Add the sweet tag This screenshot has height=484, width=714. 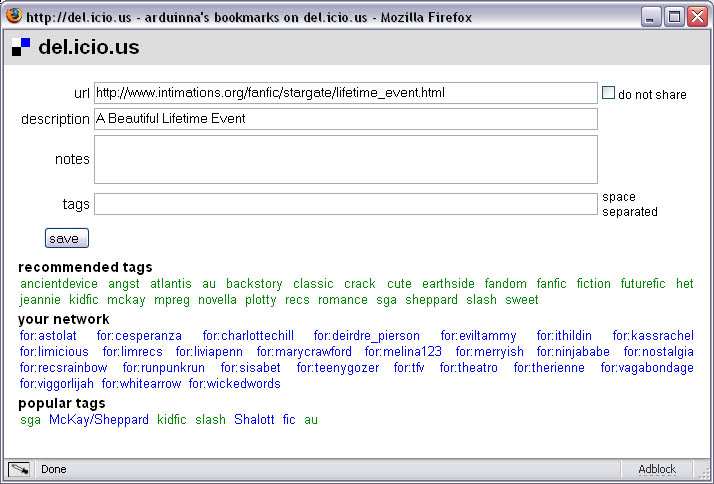pos(522,300)
